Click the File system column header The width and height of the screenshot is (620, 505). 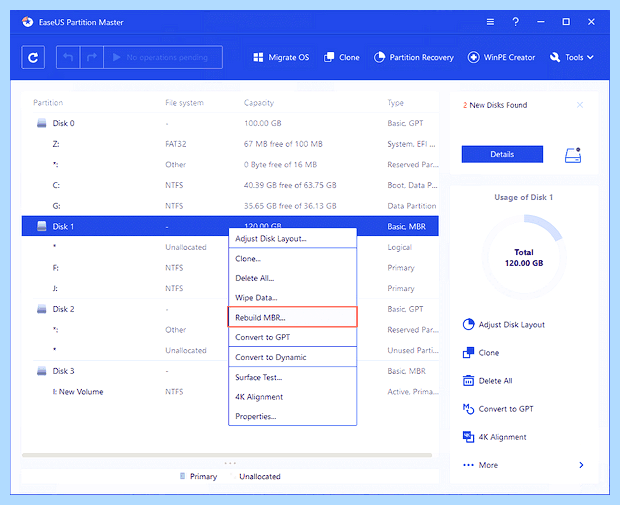(x=184, y=103)
